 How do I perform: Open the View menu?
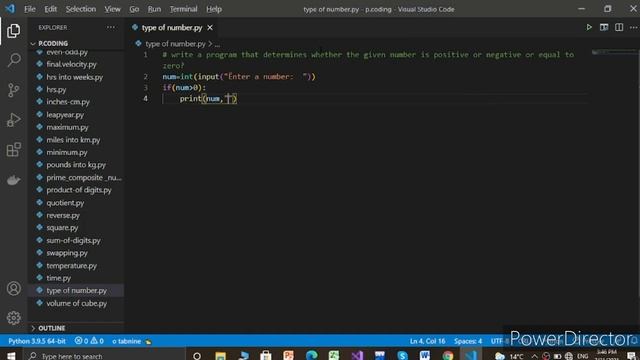pos(112,9)
